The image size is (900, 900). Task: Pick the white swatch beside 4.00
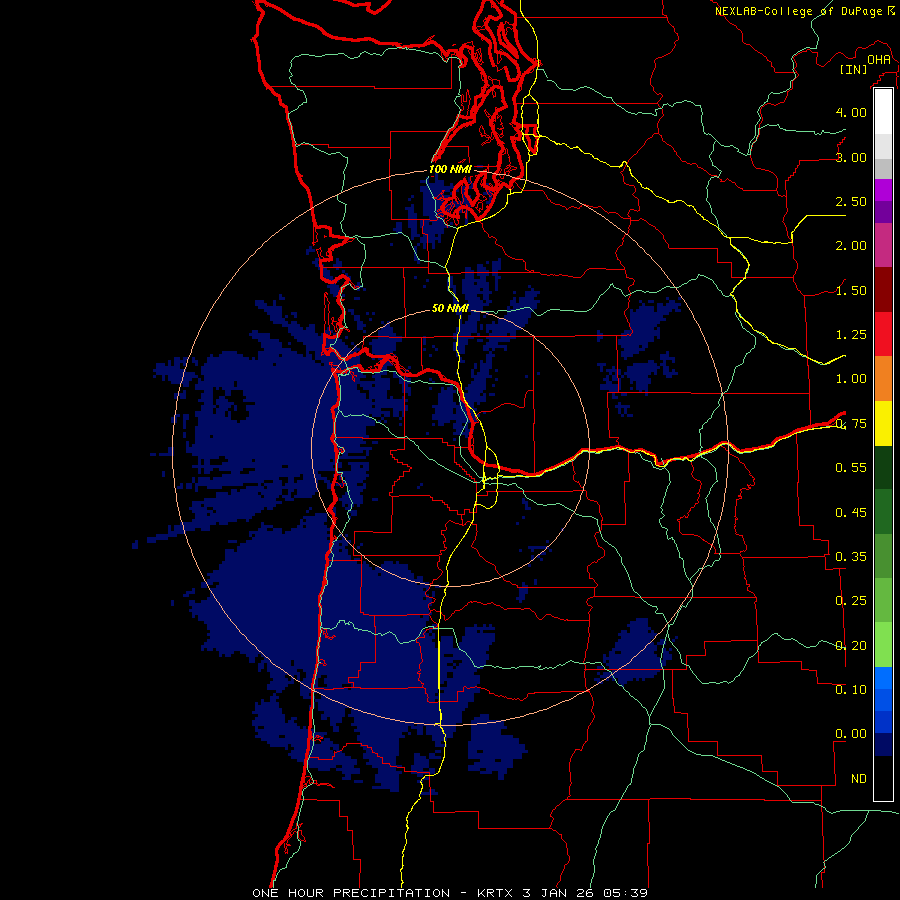click(883, 112)
